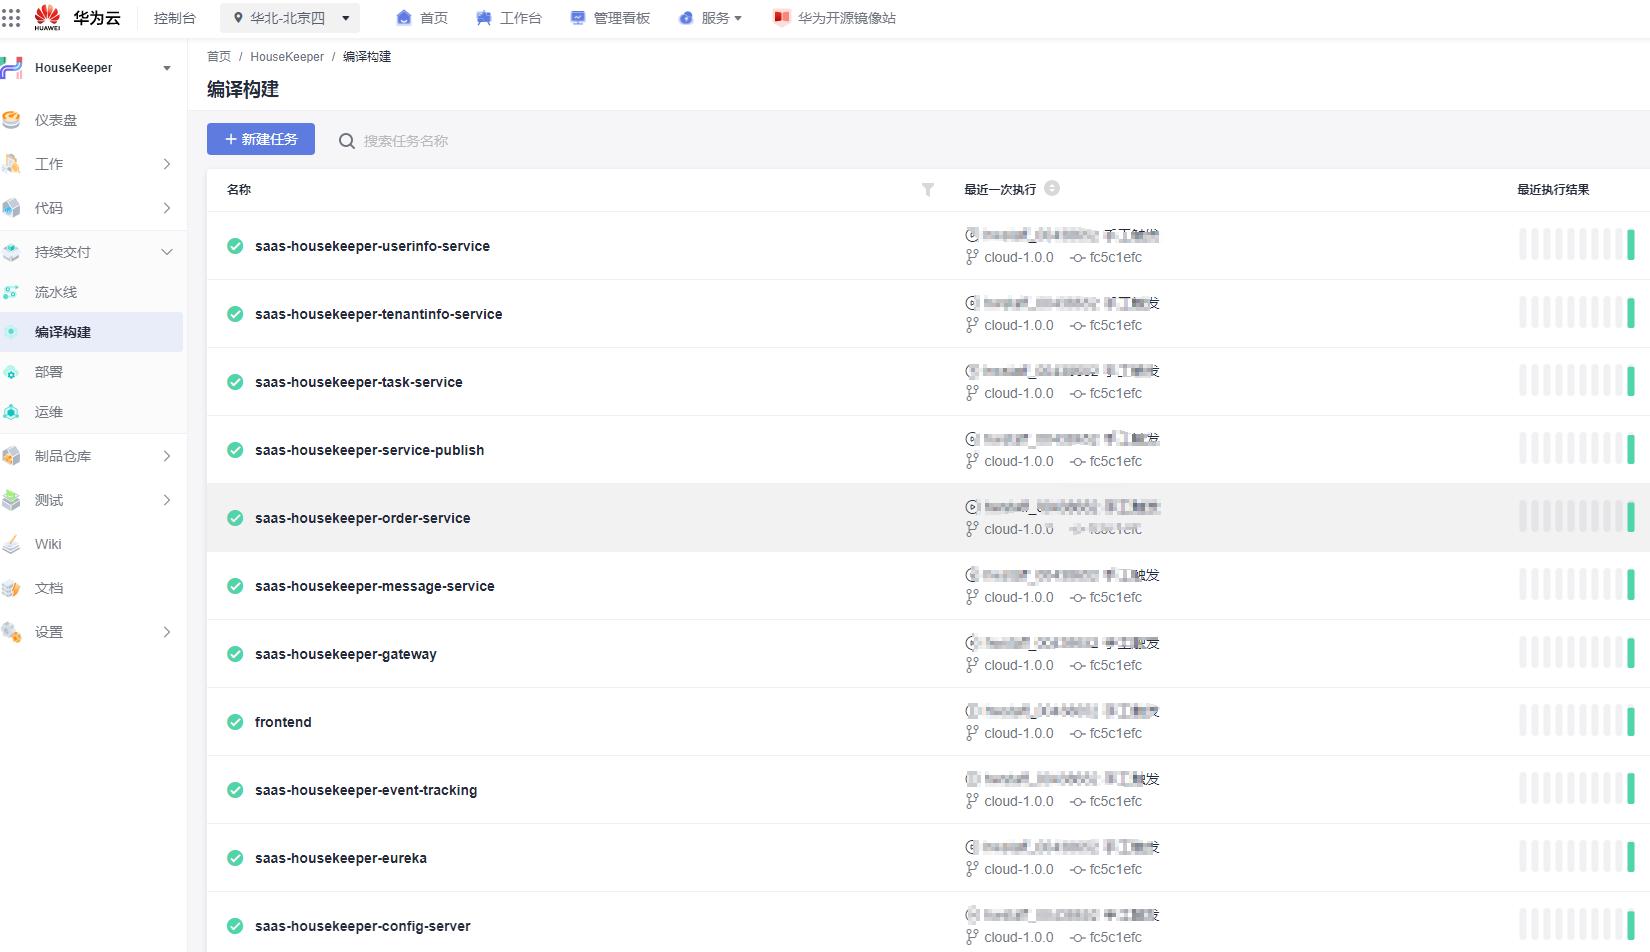Open saas-housekeeper-tenantinfo-service build task

point(378,314)
